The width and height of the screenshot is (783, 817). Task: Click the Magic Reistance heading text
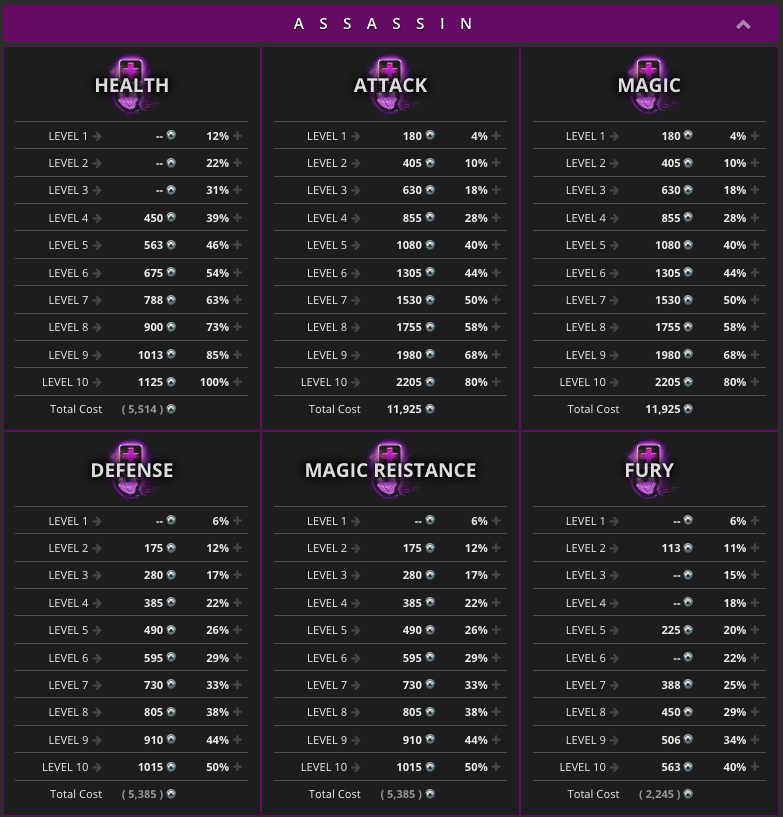tap(390, 470)
